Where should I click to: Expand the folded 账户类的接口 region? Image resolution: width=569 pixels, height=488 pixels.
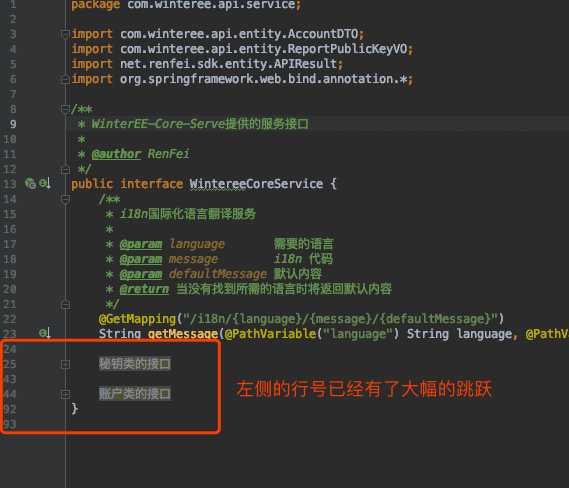click(x=65, y=394)
